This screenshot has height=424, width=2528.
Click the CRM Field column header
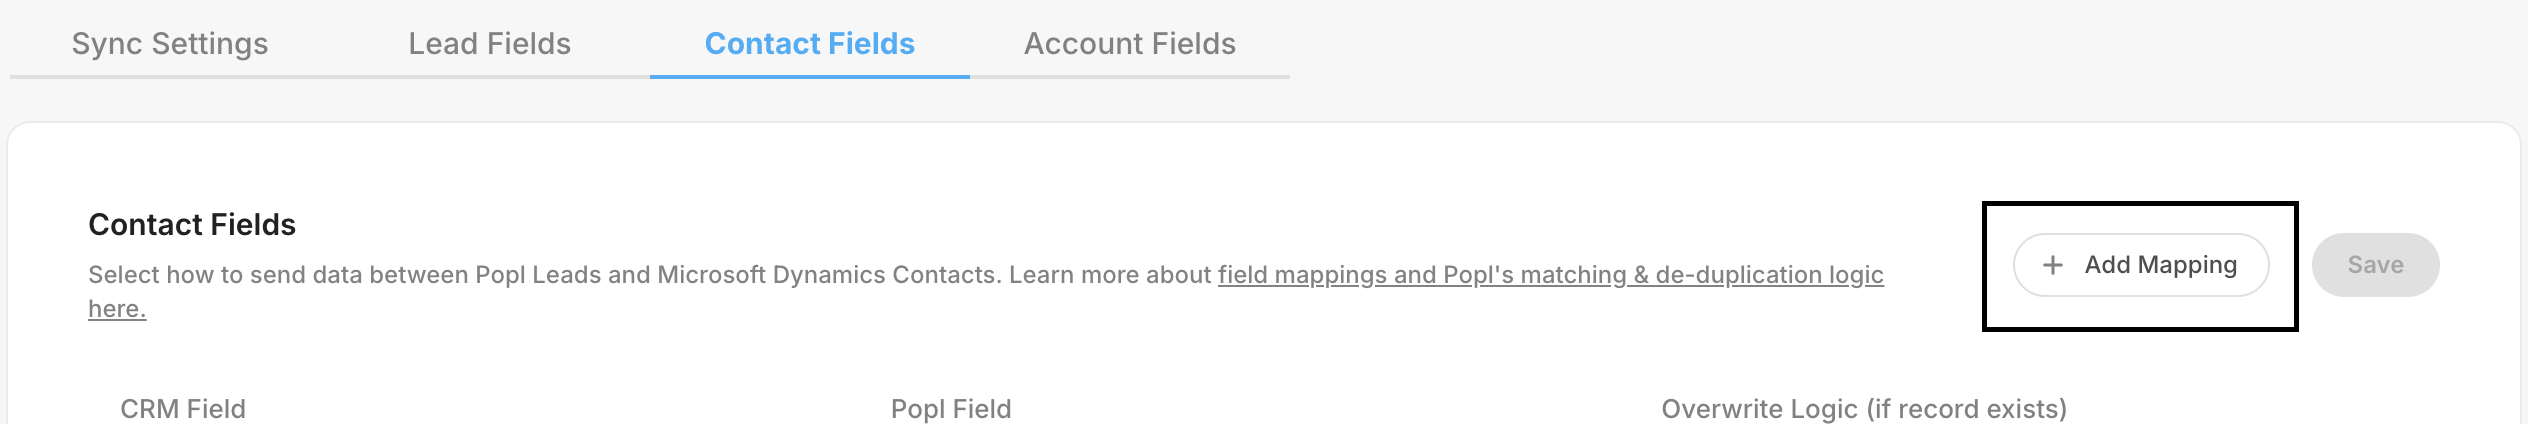coord(183,409)
